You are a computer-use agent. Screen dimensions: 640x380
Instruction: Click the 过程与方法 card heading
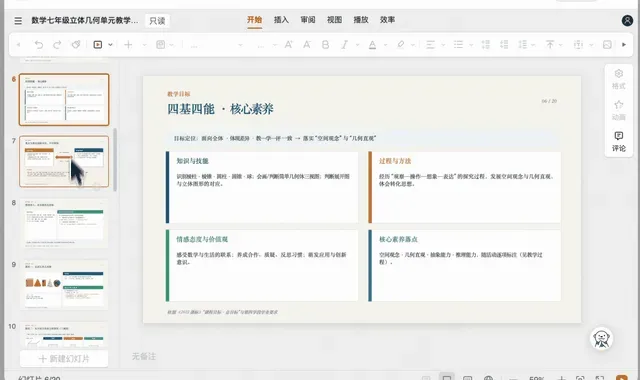click(x=395, y=161)
